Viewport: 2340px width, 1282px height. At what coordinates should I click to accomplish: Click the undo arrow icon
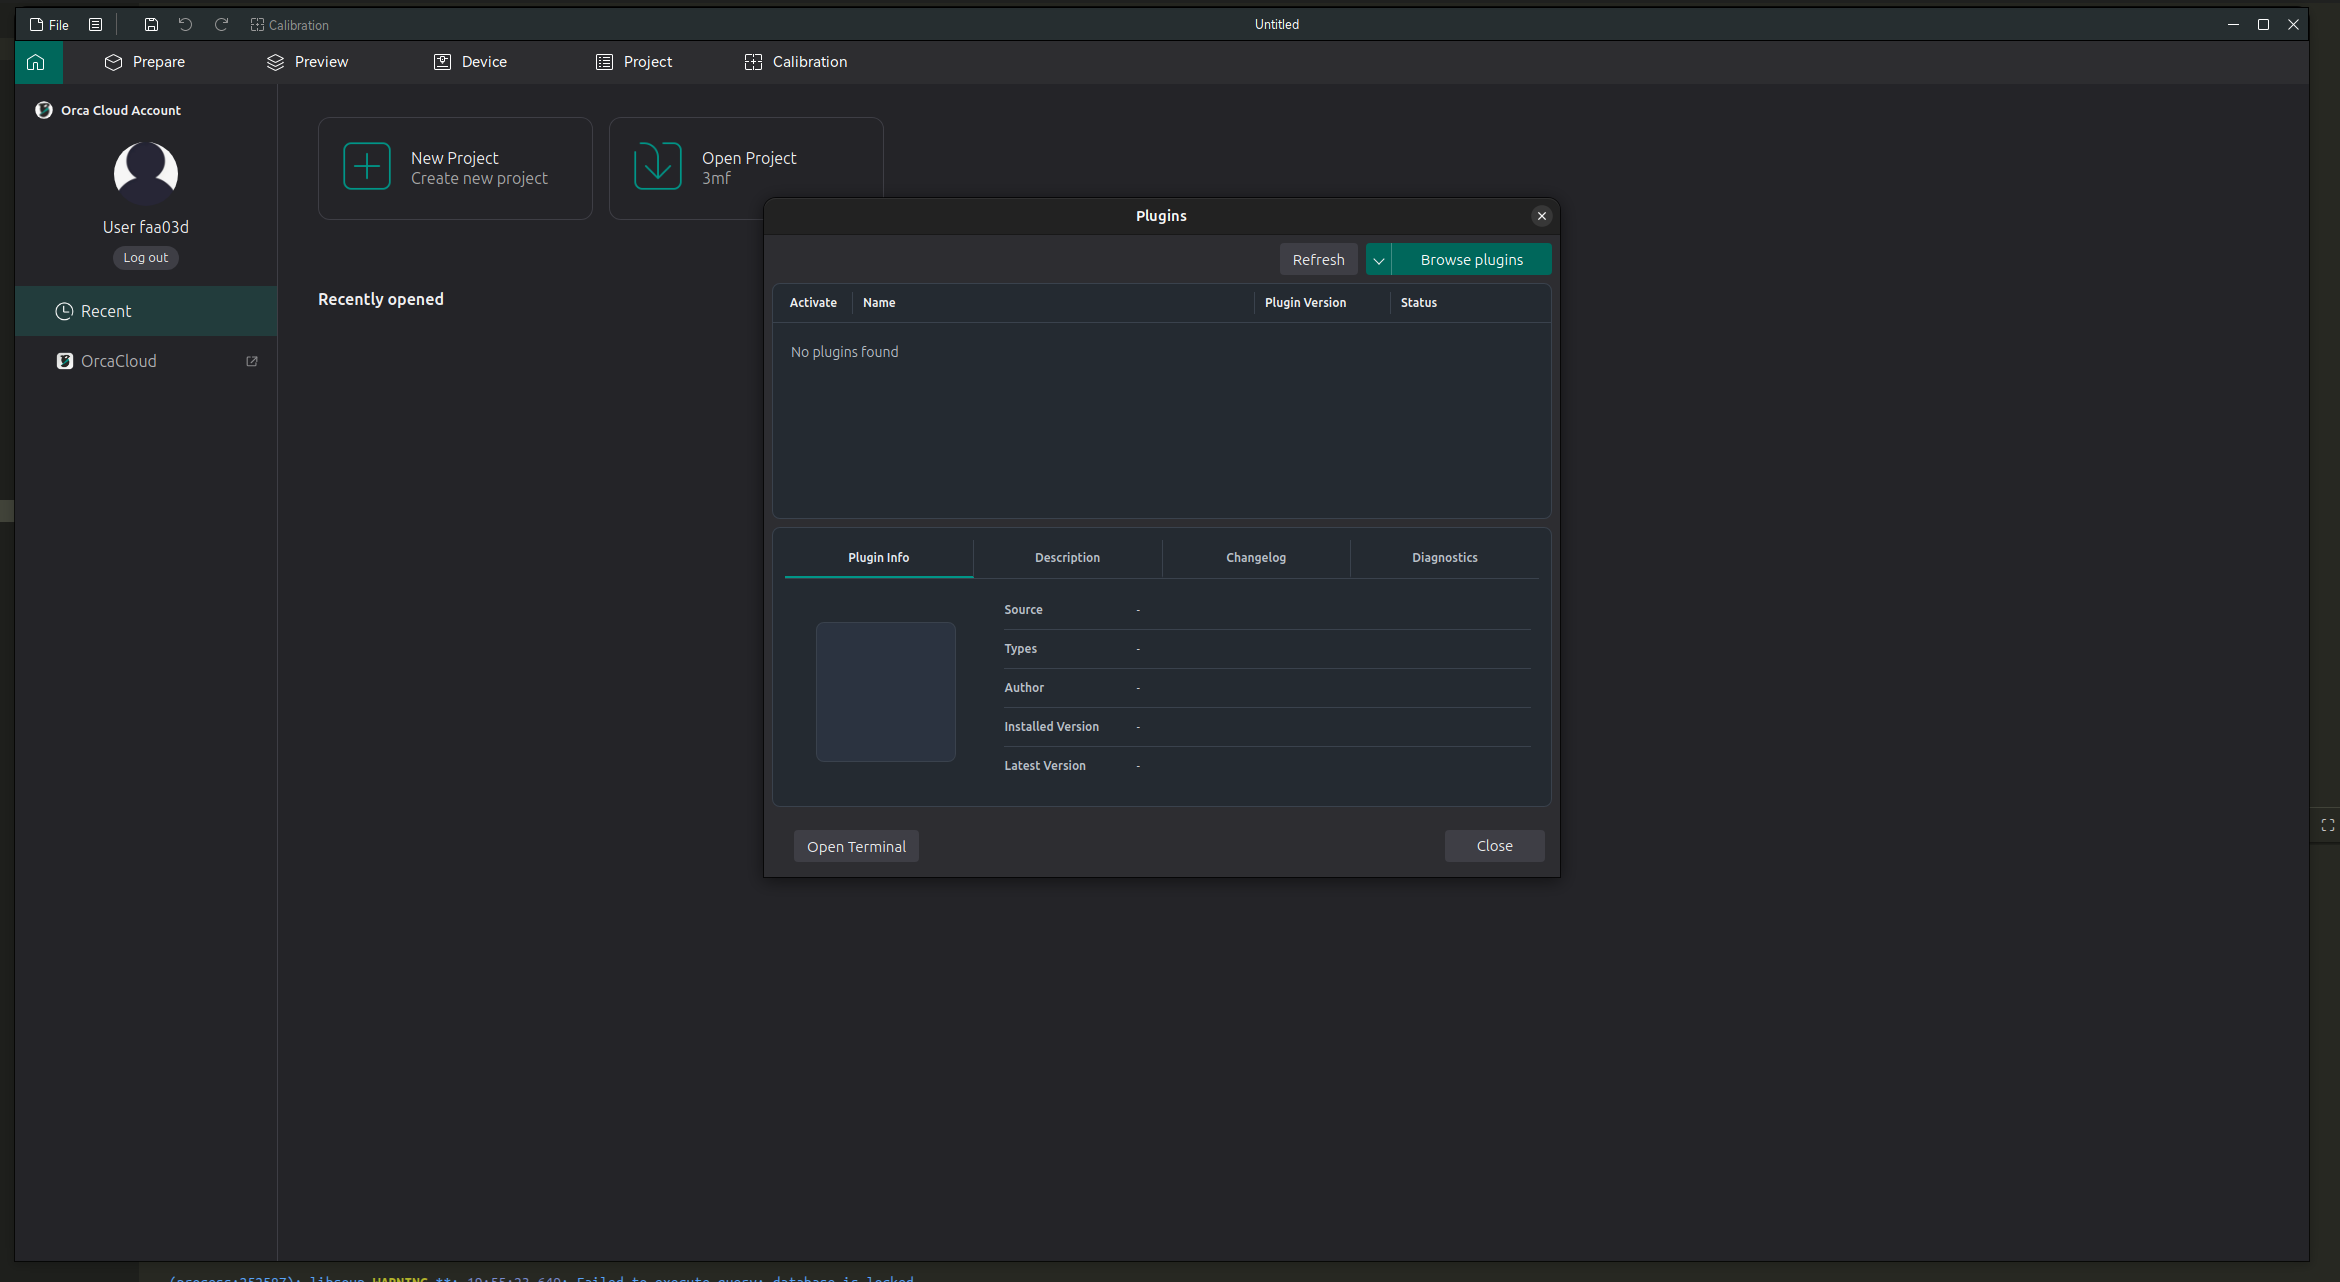(x=185, y=25)
